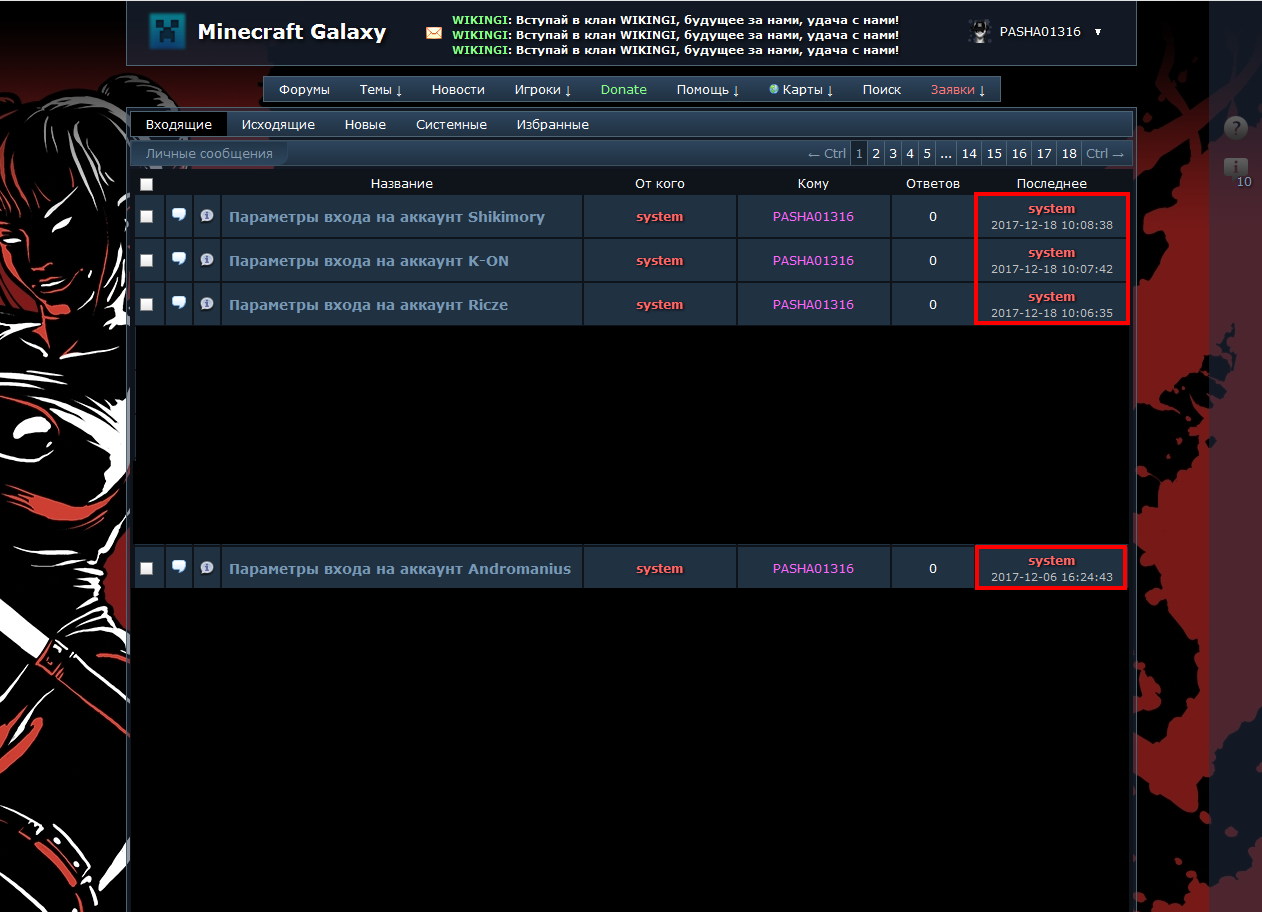Screen dimensions: 1262x912
Task: Click system sender in Ricze row
Action: 660,305
